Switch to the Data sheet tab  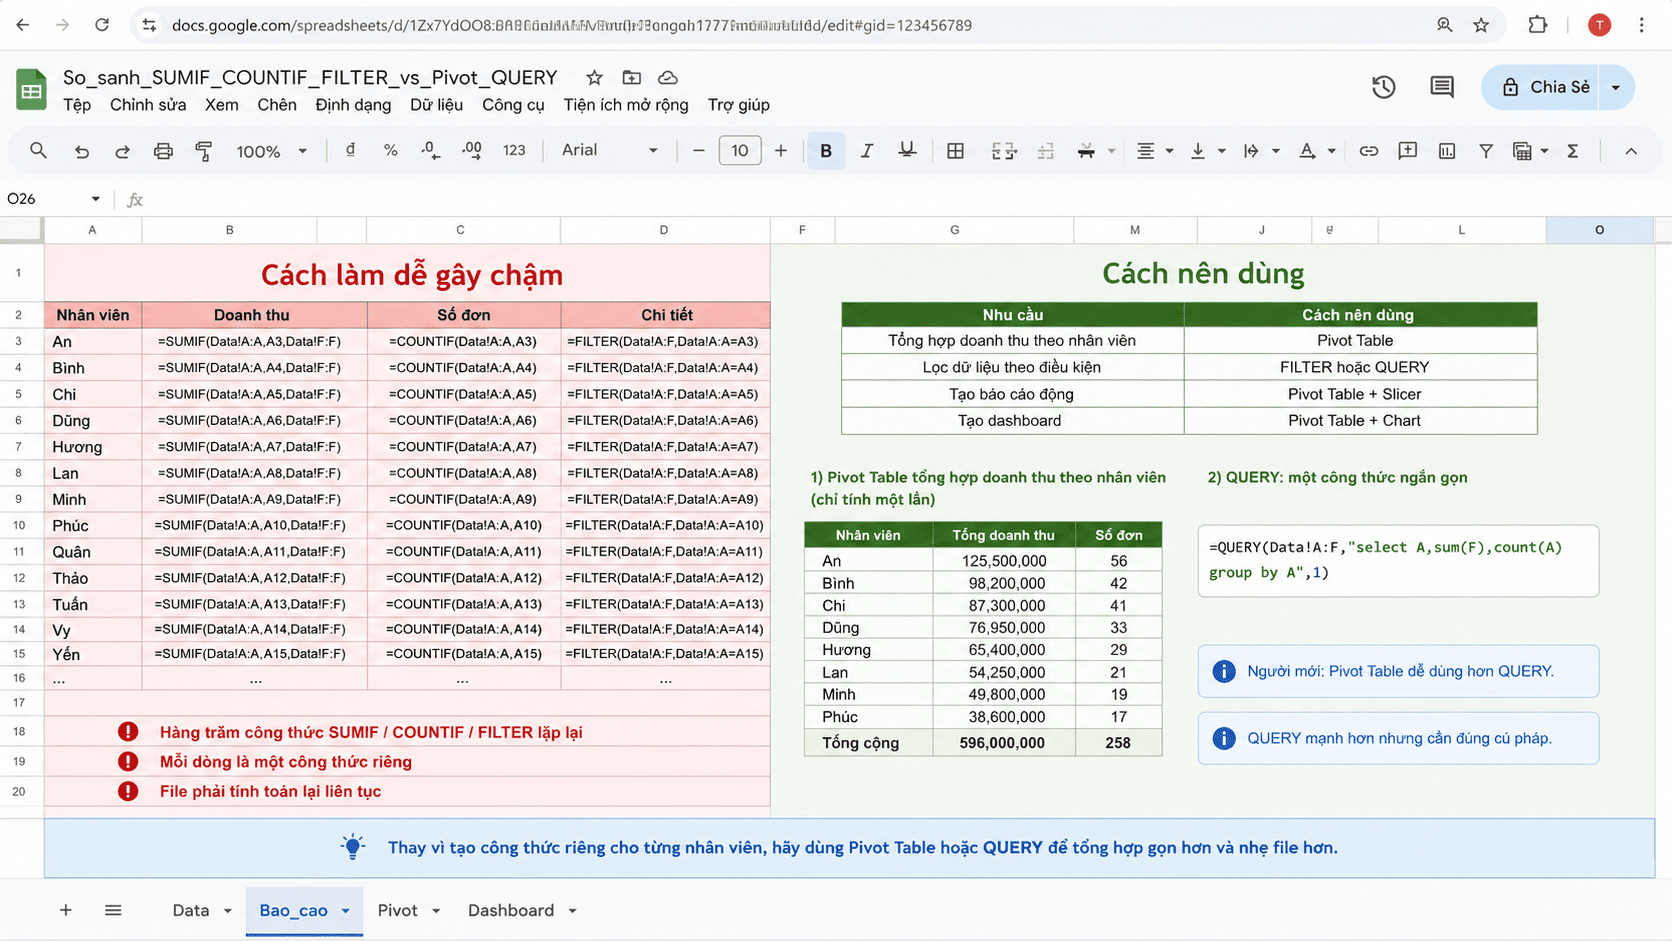click(x=190, y=910)
